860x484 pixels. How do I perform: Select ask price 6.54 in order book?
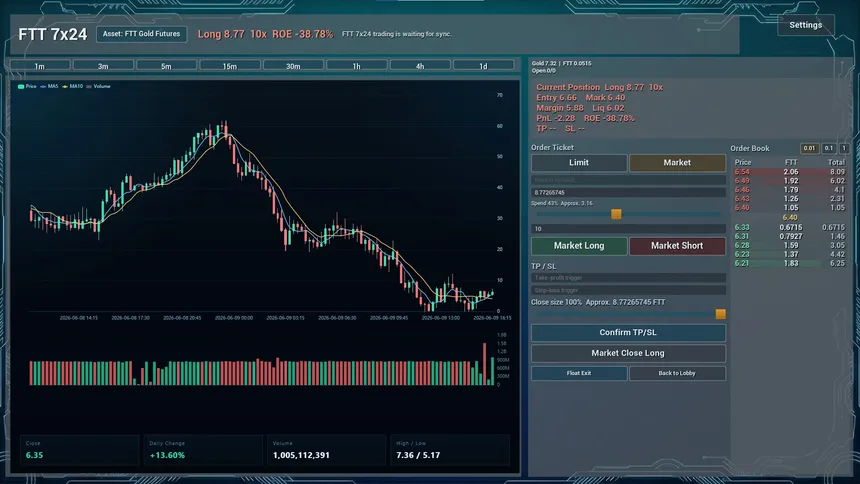742,172
